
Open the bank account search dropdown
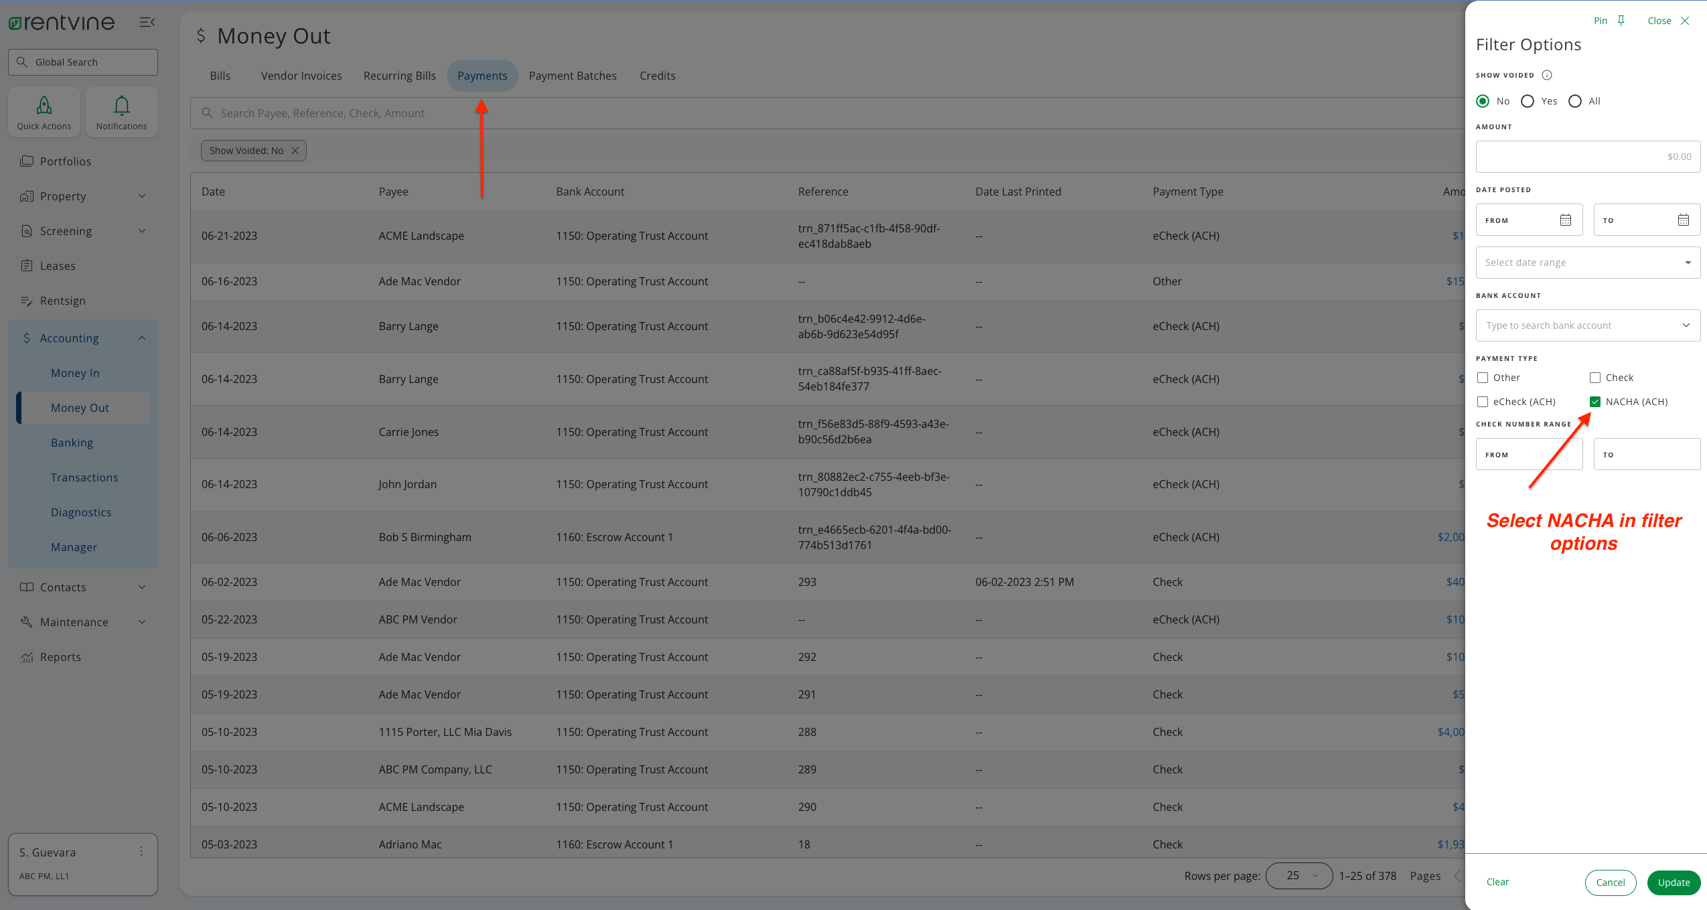point(1587,326)
